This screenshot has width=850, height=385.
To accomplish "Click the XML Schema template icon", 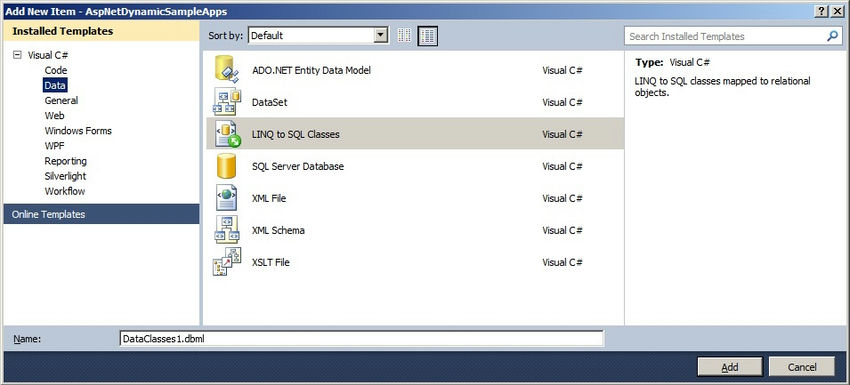I will point(227,230).
